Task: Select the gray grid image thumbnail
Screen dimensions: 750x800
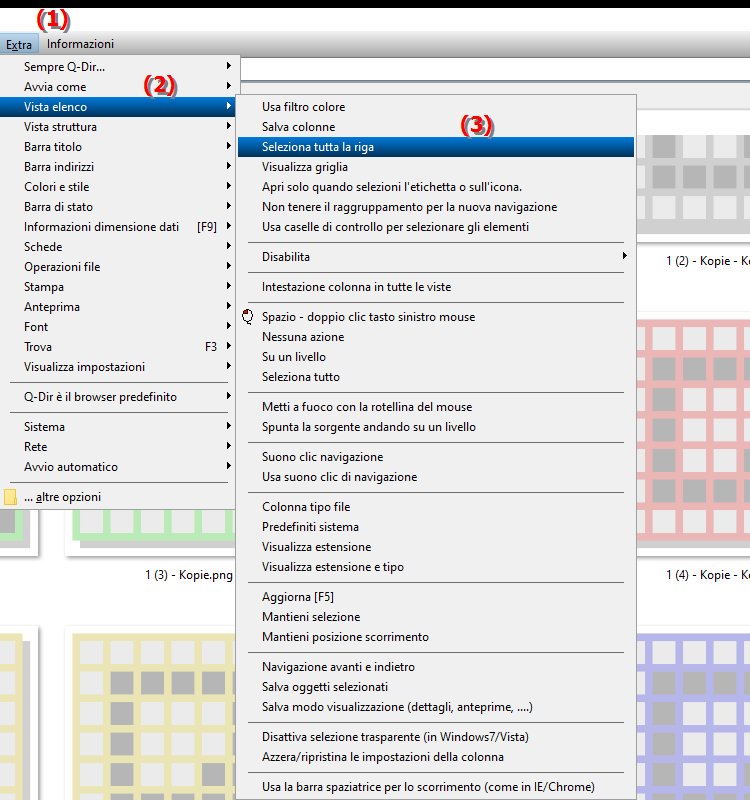Action: tap(693, 184)
